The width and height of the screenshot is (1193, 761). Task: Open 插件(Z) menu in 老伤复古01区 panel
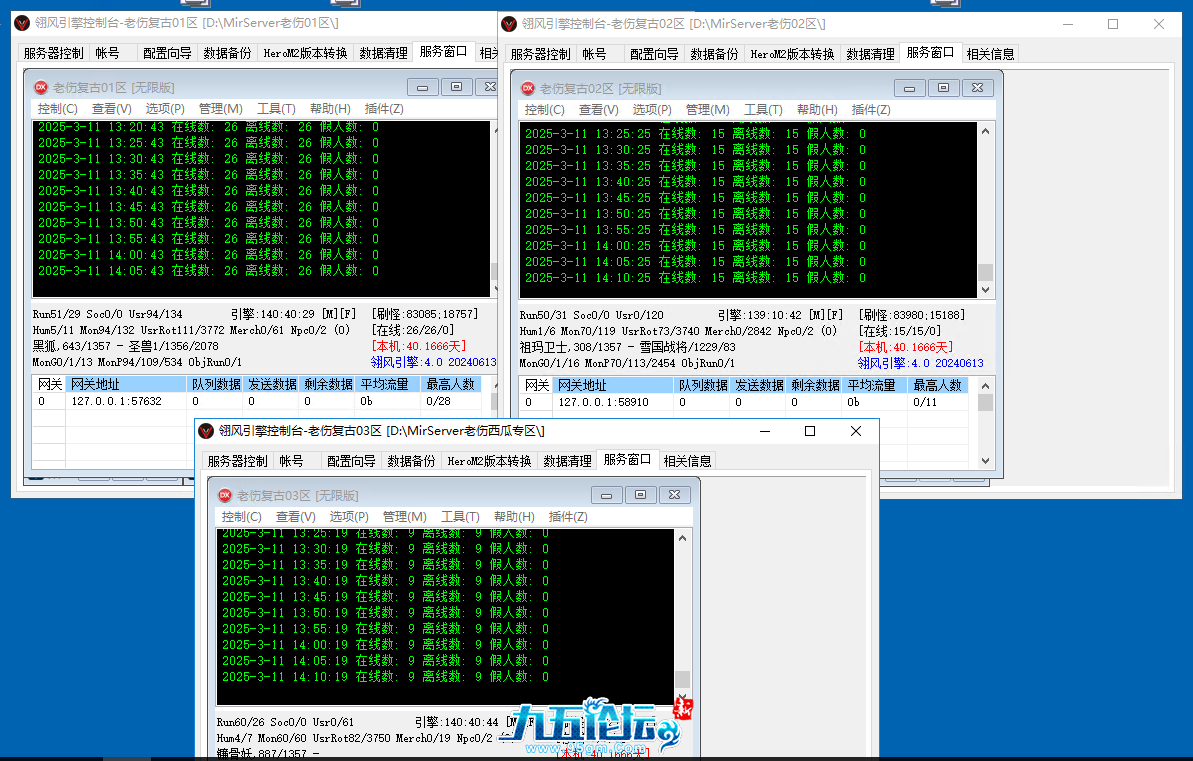coord(384,109)
